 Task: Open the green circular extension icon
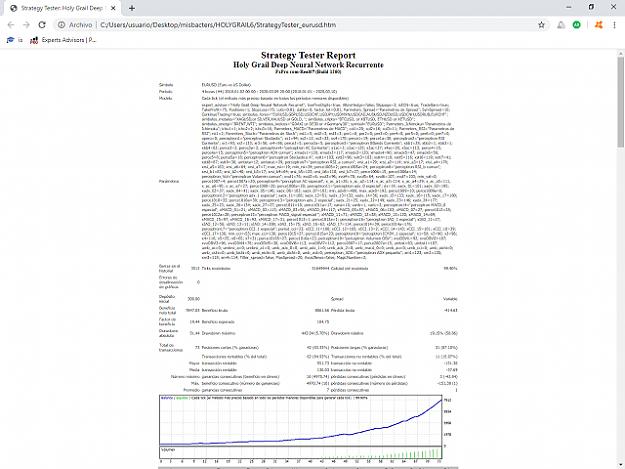[x=576, y=25]
